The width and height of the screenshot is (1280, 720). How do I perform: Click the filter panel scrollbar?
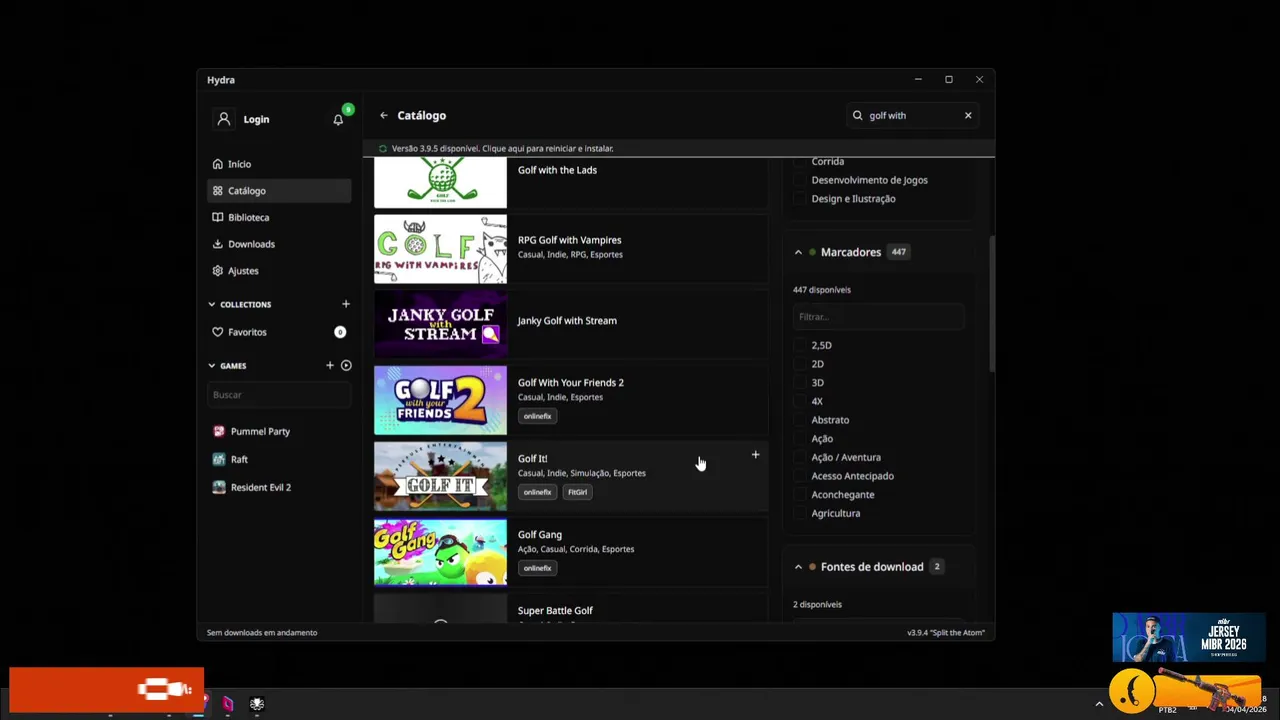coord(991,305)
